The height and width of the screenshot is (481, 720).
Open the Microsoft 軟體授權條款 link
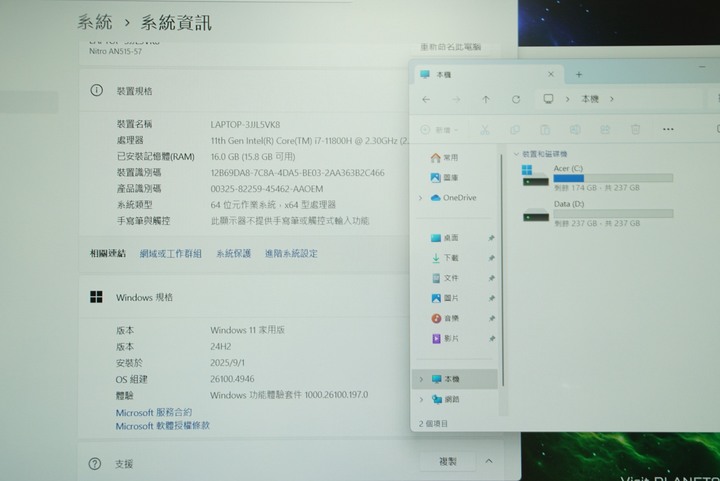coord(163,426)
